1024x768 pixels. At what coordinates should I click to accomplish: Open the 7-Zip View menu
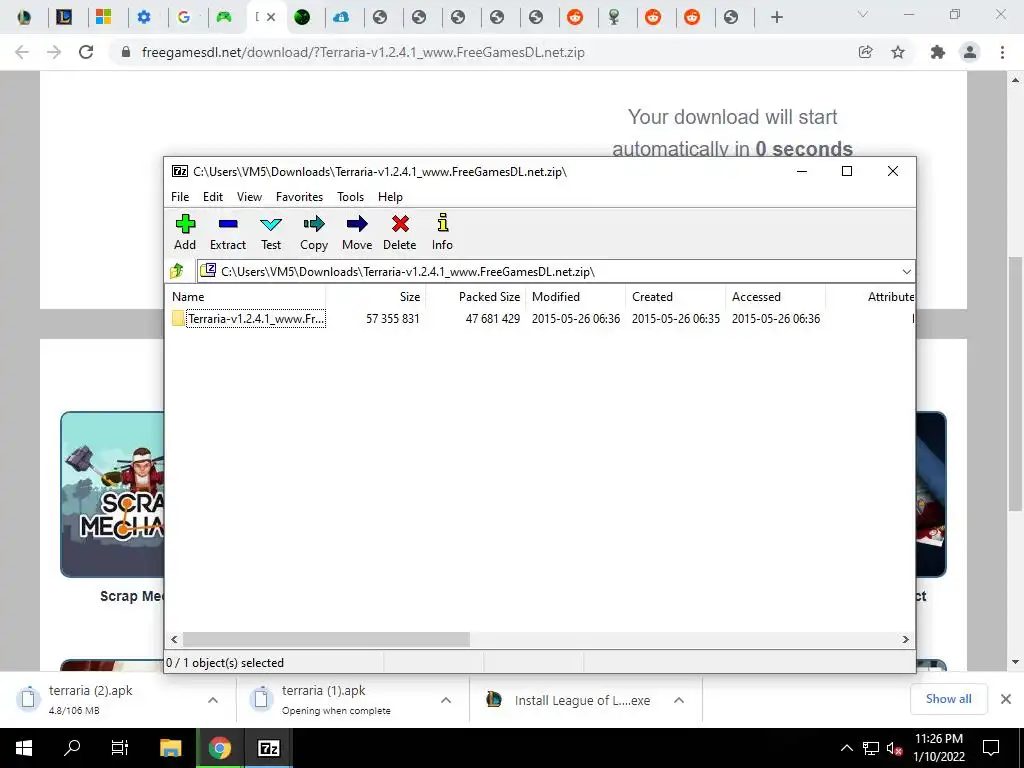click(x=249, y=197)
